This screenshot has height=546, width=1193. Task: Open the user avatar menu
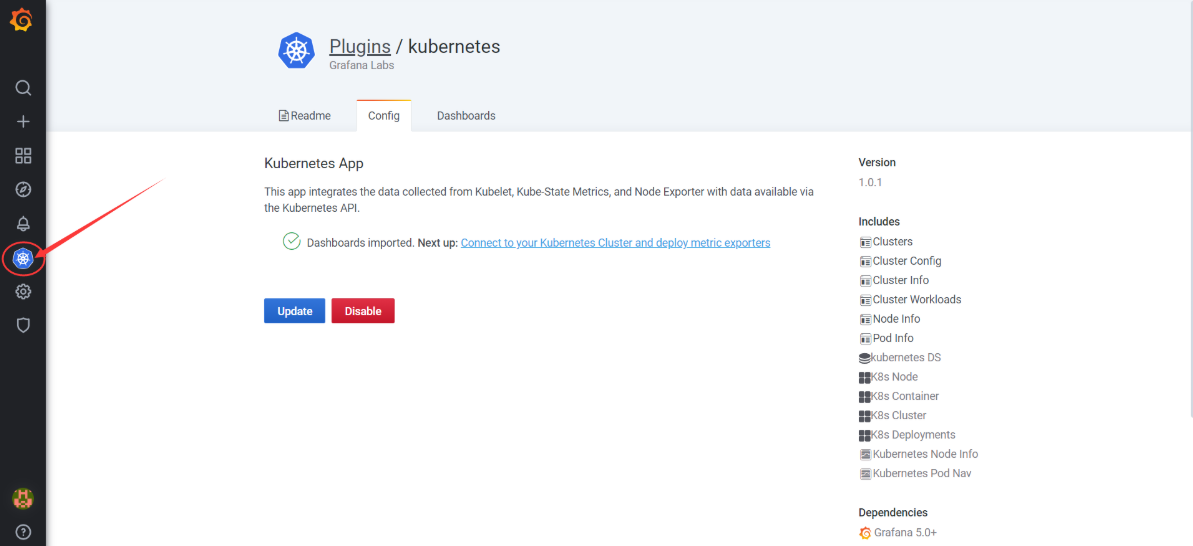[23, 499]
